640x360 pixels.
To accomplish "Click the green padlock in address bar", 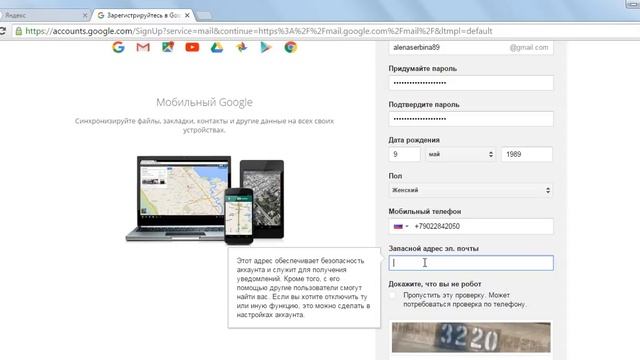I will click(19, 31).
